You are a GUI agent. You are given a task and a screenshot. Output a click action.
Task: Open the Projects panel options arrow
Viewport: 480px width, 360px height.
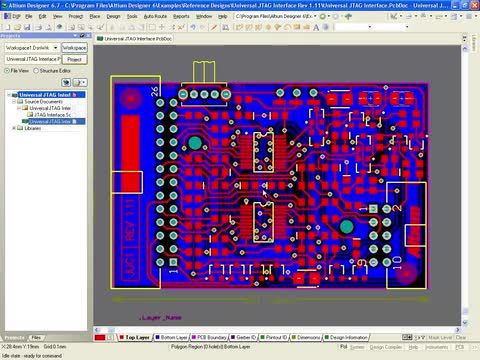click(x=75, y=35)
